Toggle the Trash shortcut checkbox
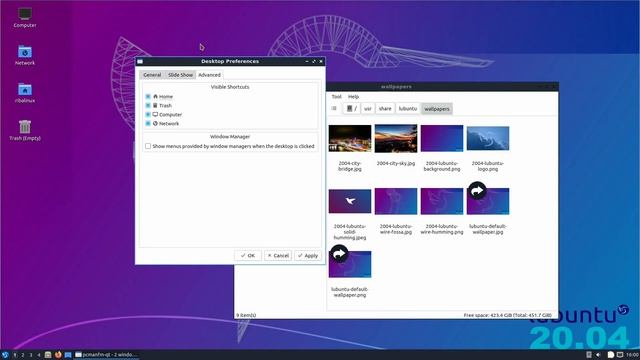 pos(148,106)
